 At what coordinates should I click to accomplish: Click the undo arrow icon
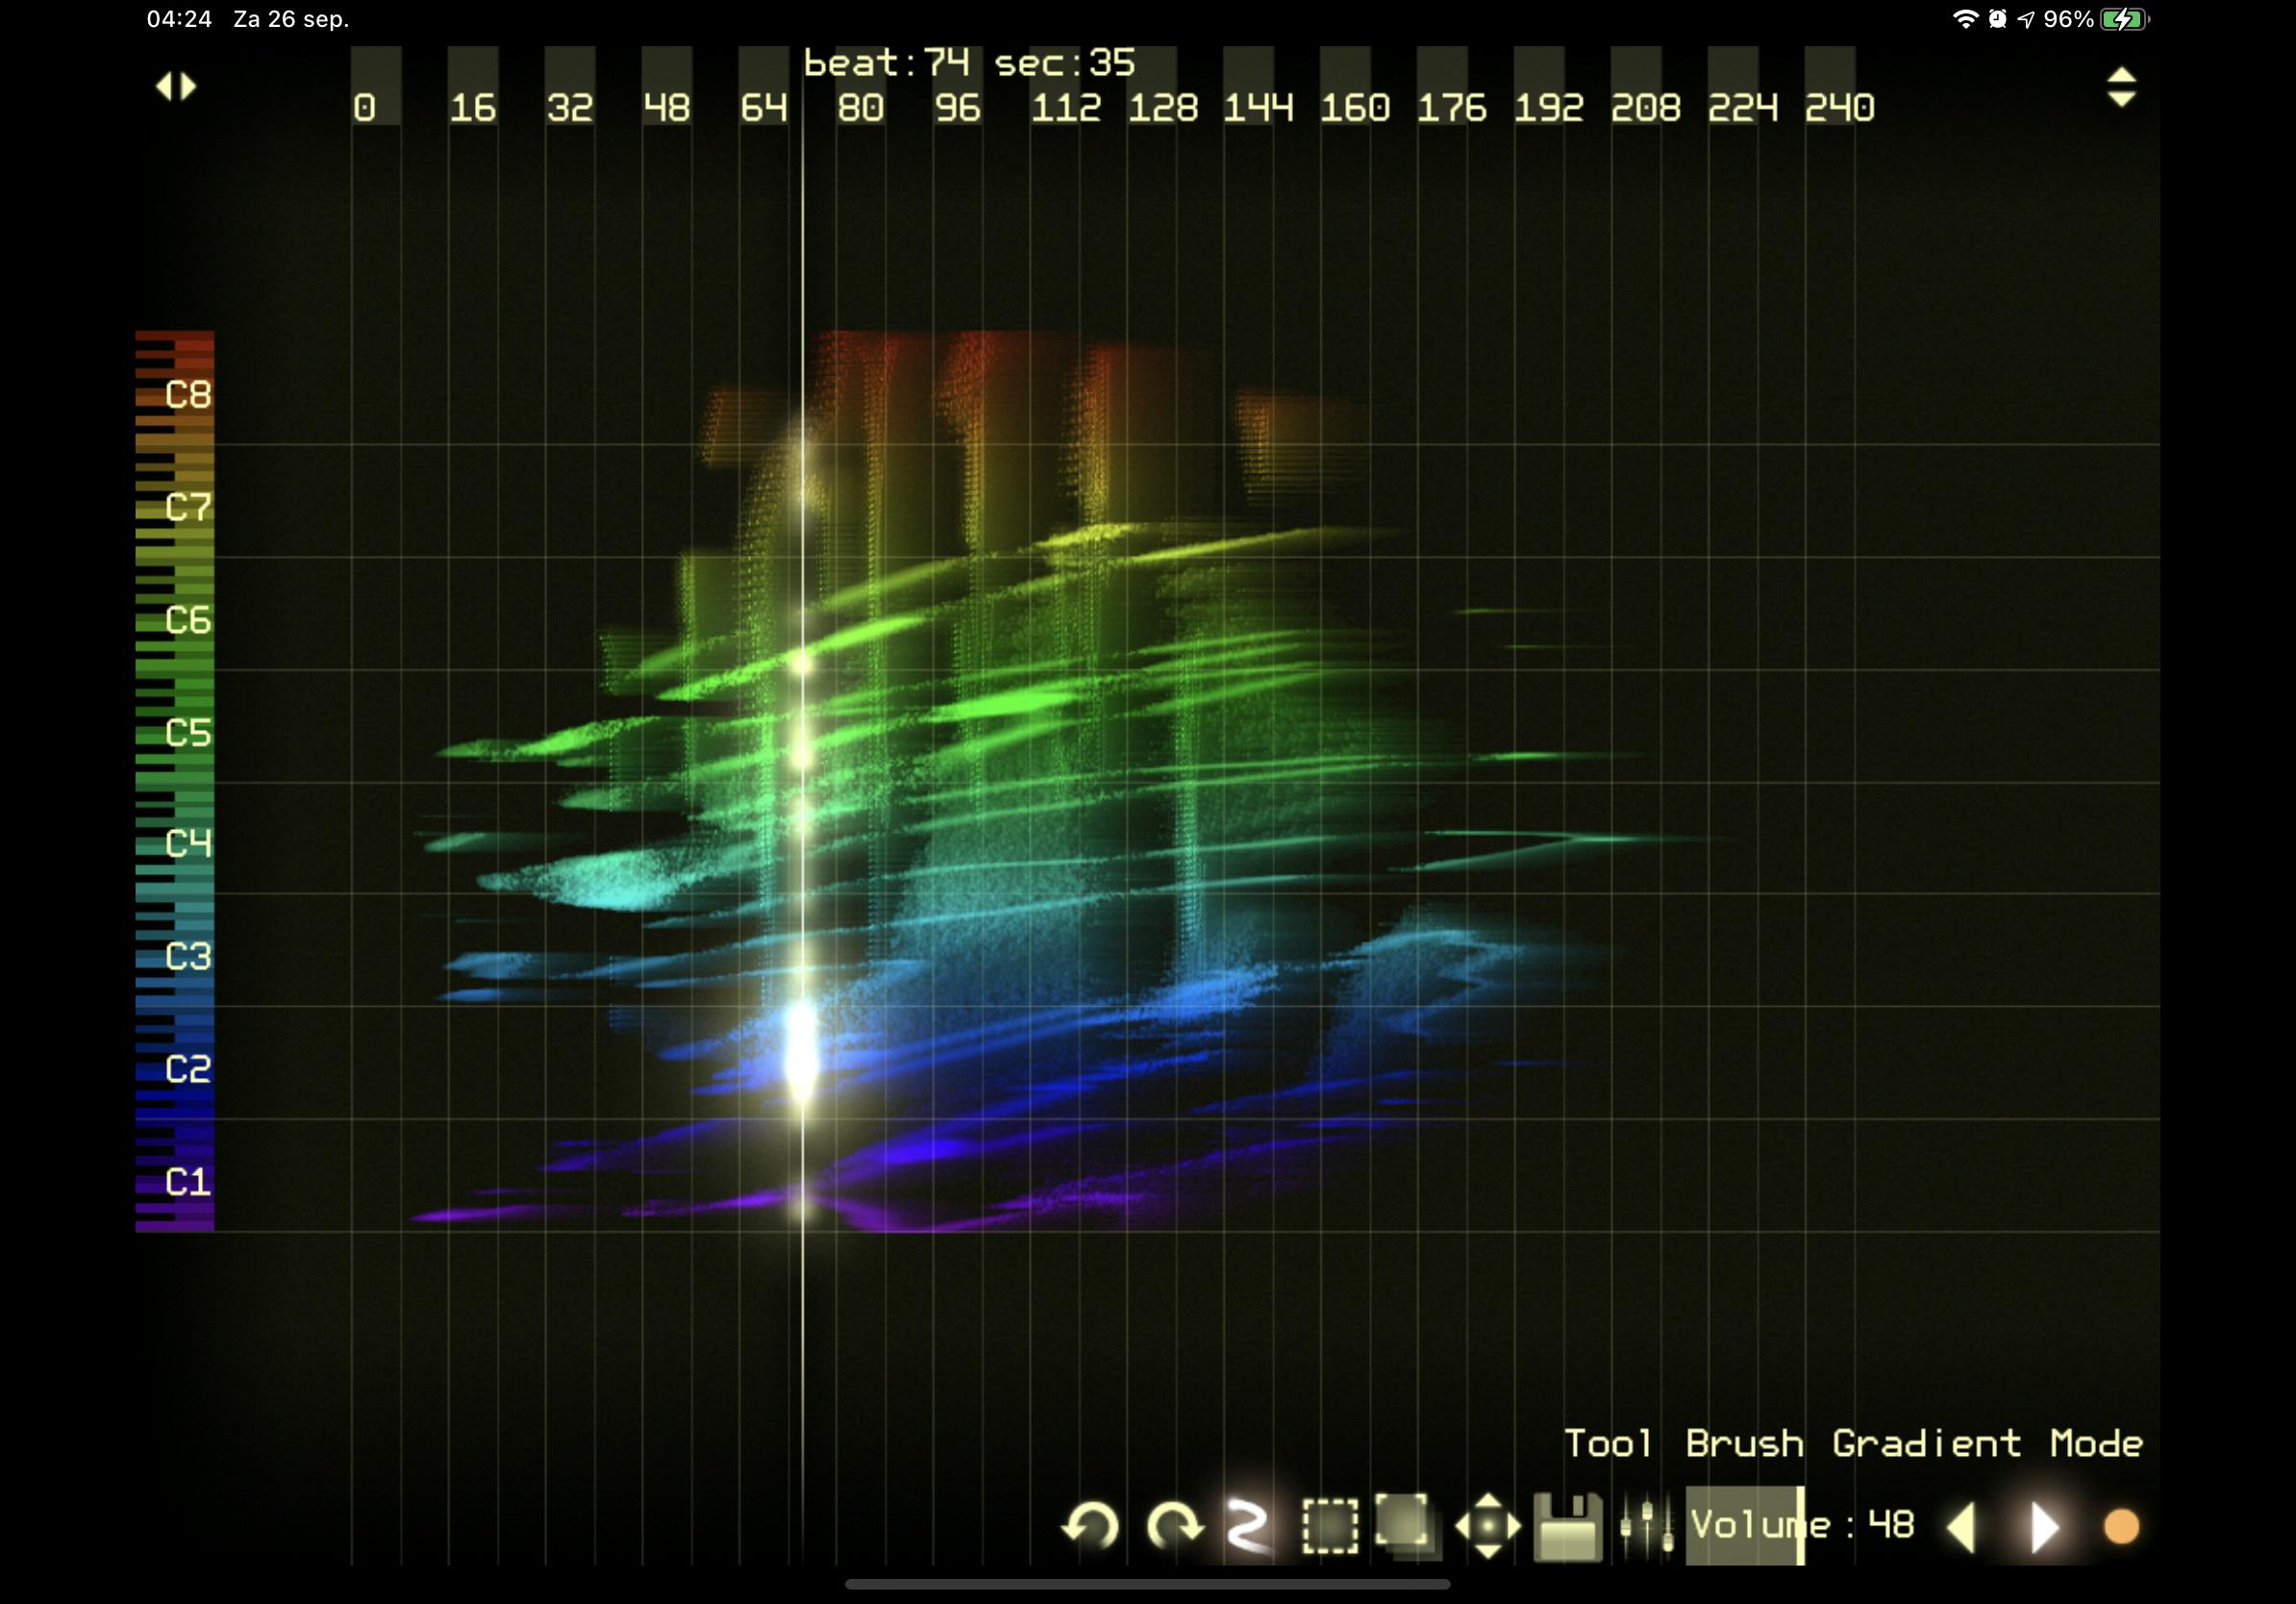click(x=1090, y=1526)
